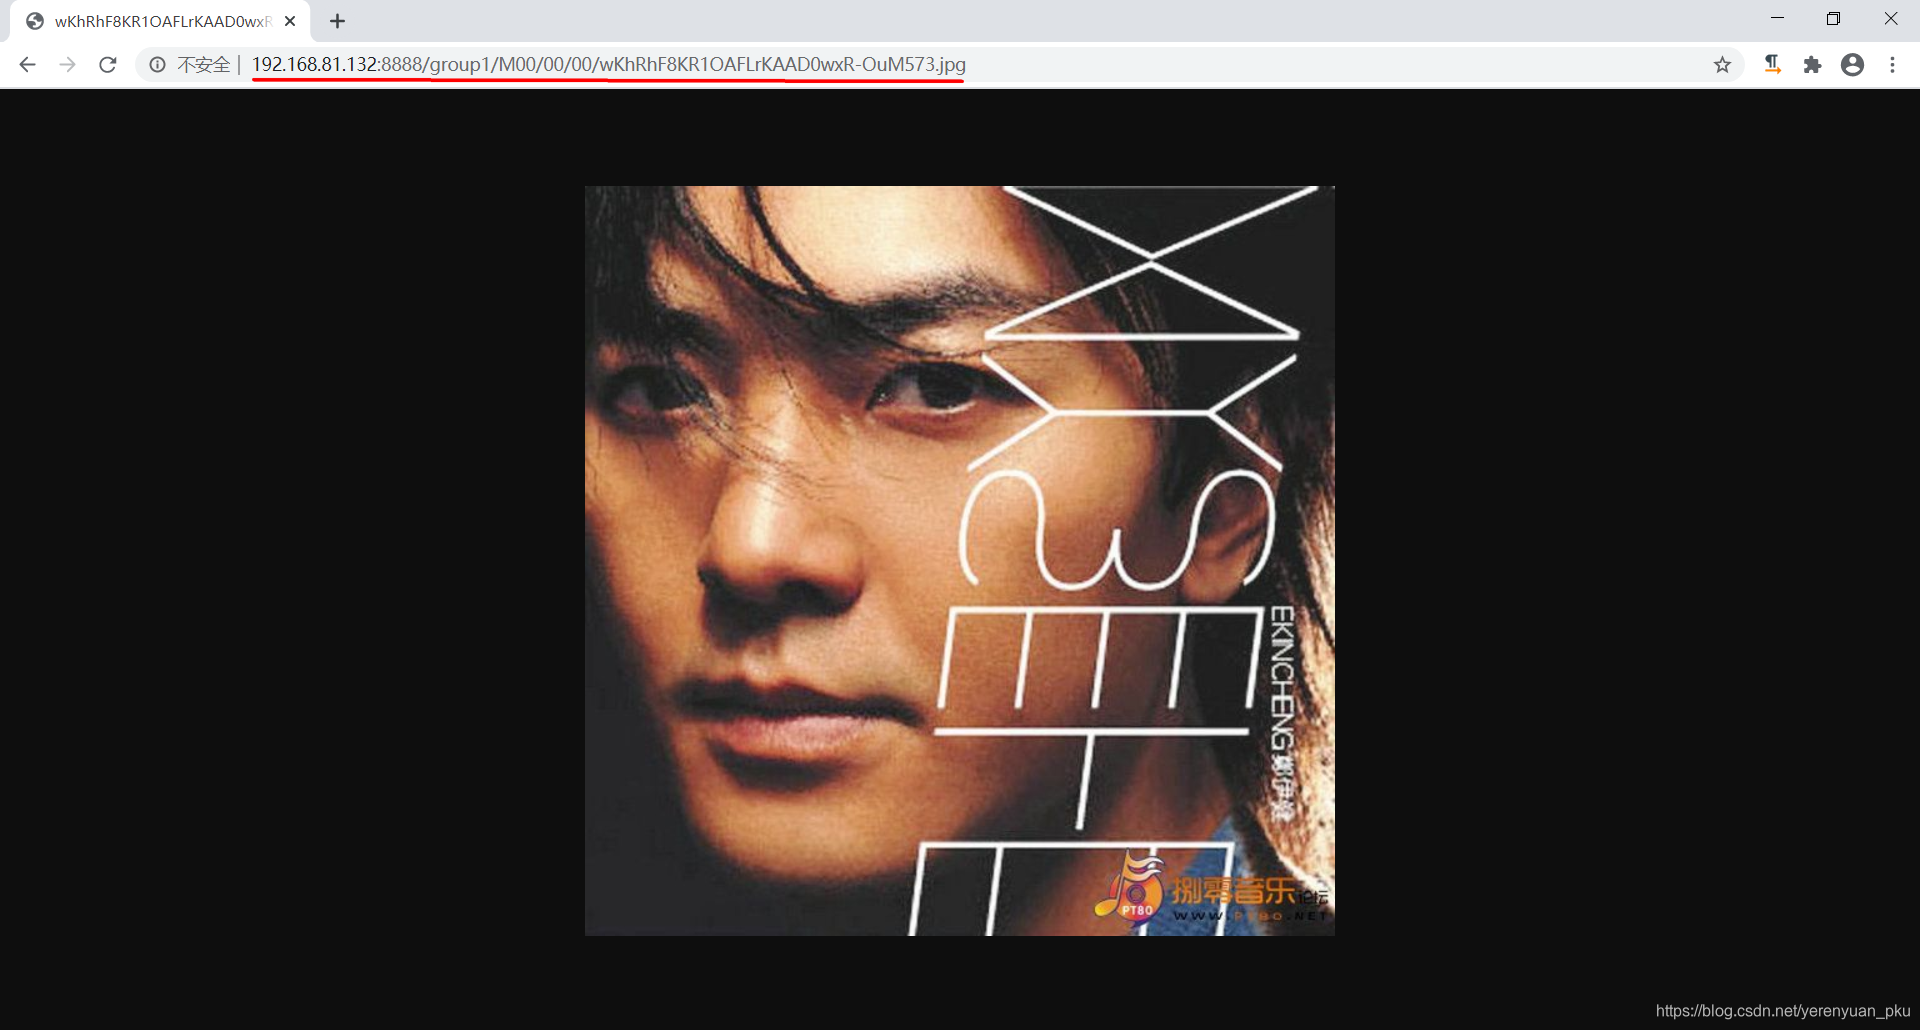This screenshot has height=1030, width=1920.
Task: Open the Chrome three-dot menu
Action: (x=1892, y=65)
